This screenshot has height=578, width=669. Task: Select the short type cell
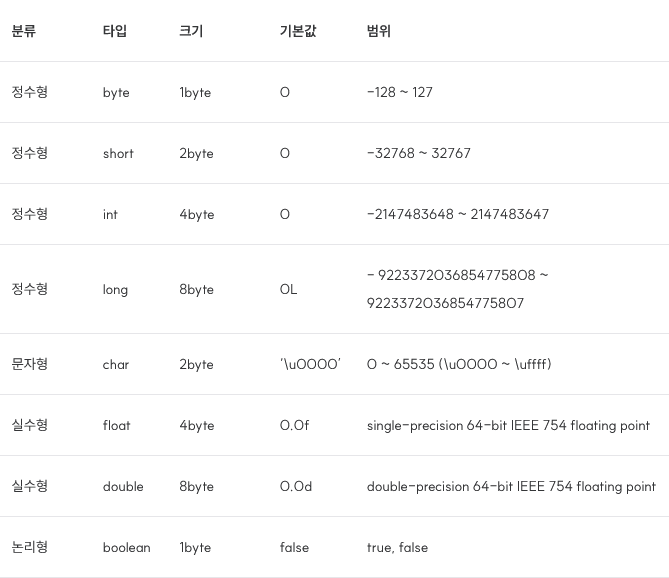click(118, 154)
